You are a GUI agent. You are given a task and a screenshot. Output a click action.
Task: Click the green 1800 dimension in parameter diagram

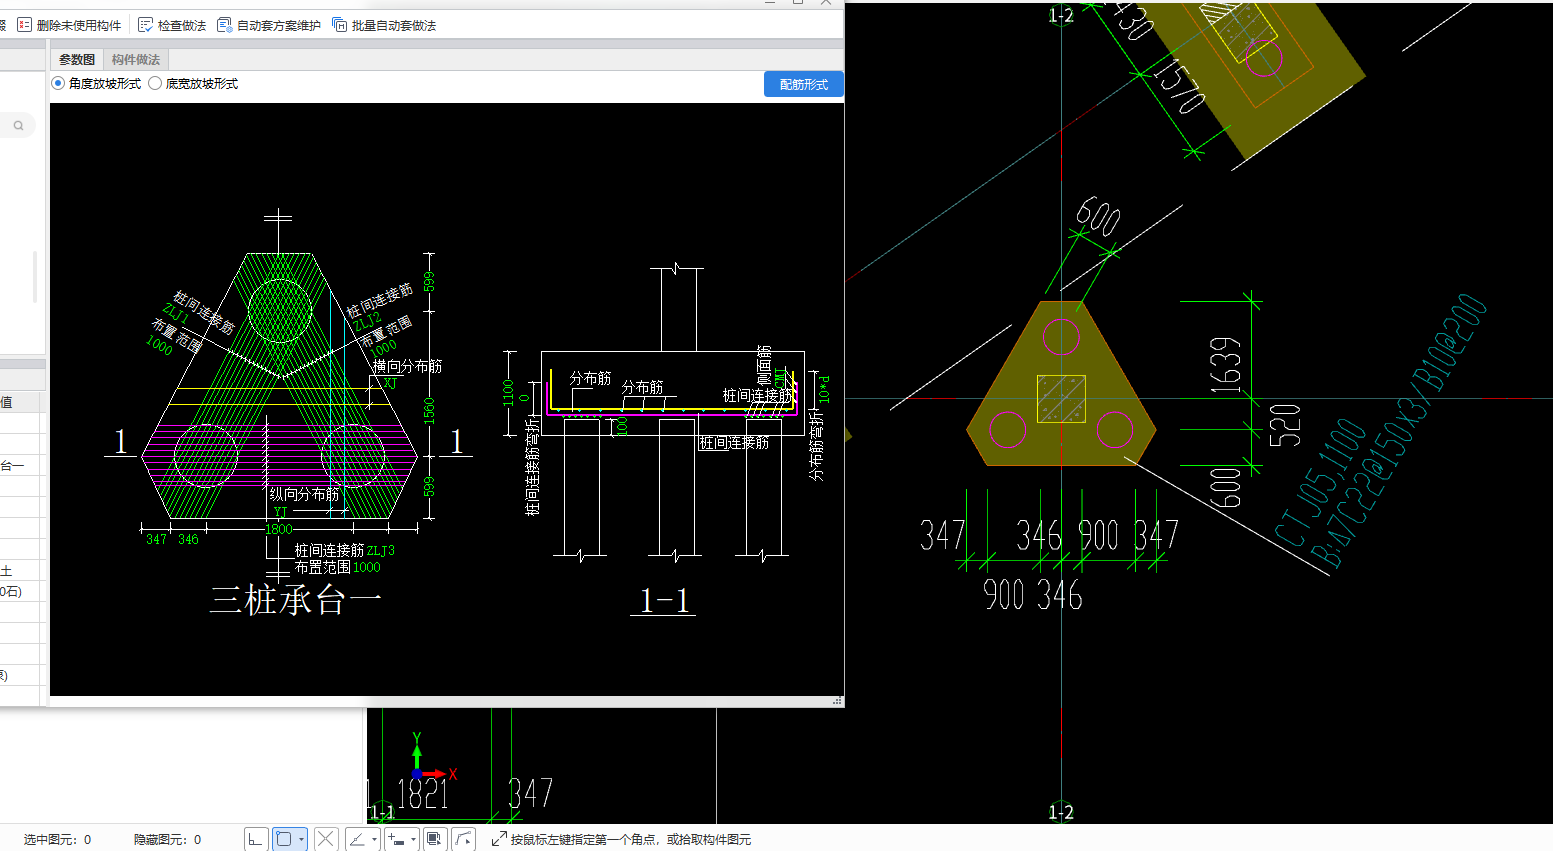coord(279,529)
